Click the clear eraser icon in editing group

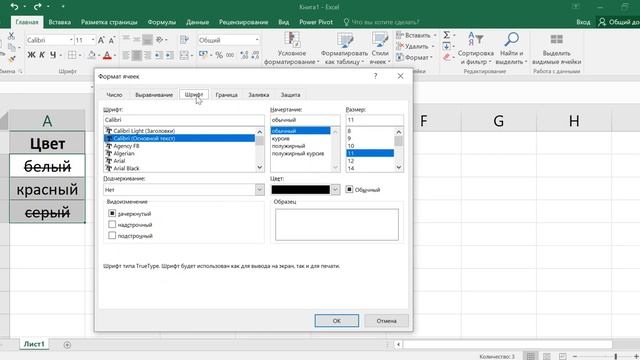tap(447, 58)
